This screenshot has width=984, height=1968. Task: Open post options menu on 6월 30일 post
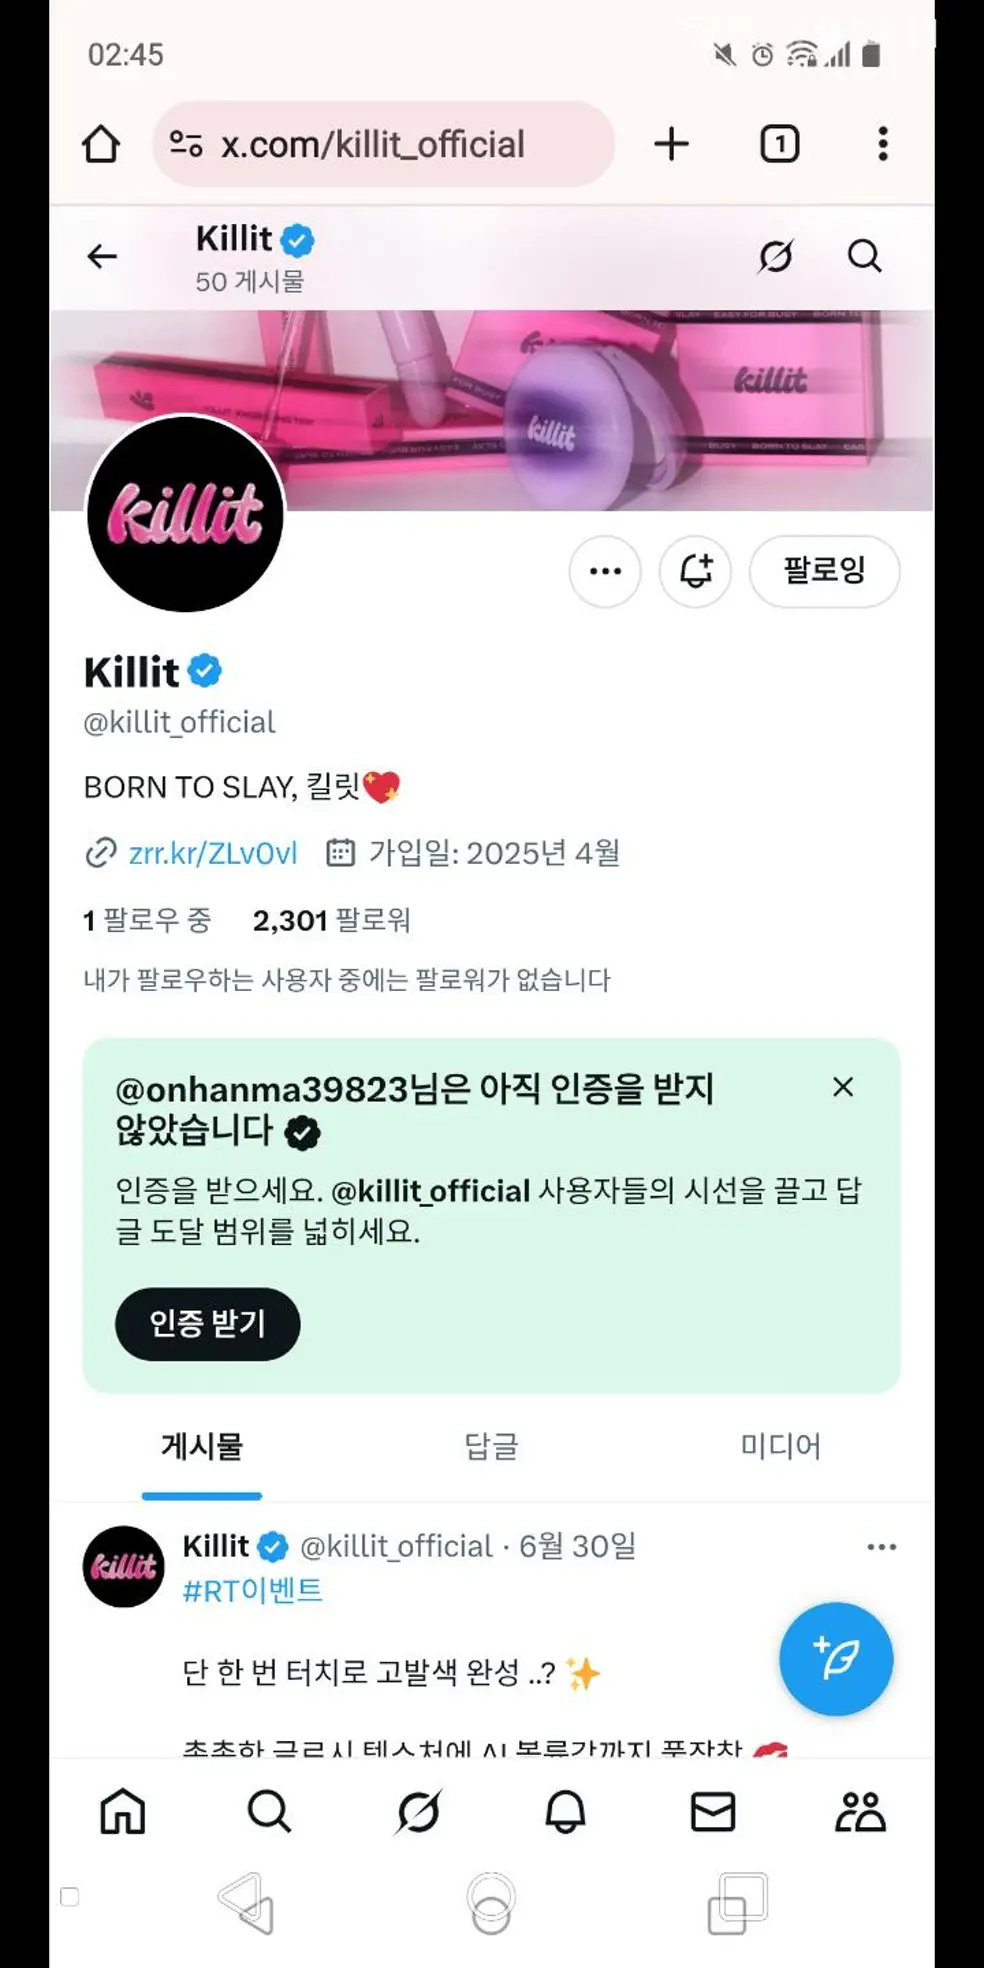coord(881,1547)
